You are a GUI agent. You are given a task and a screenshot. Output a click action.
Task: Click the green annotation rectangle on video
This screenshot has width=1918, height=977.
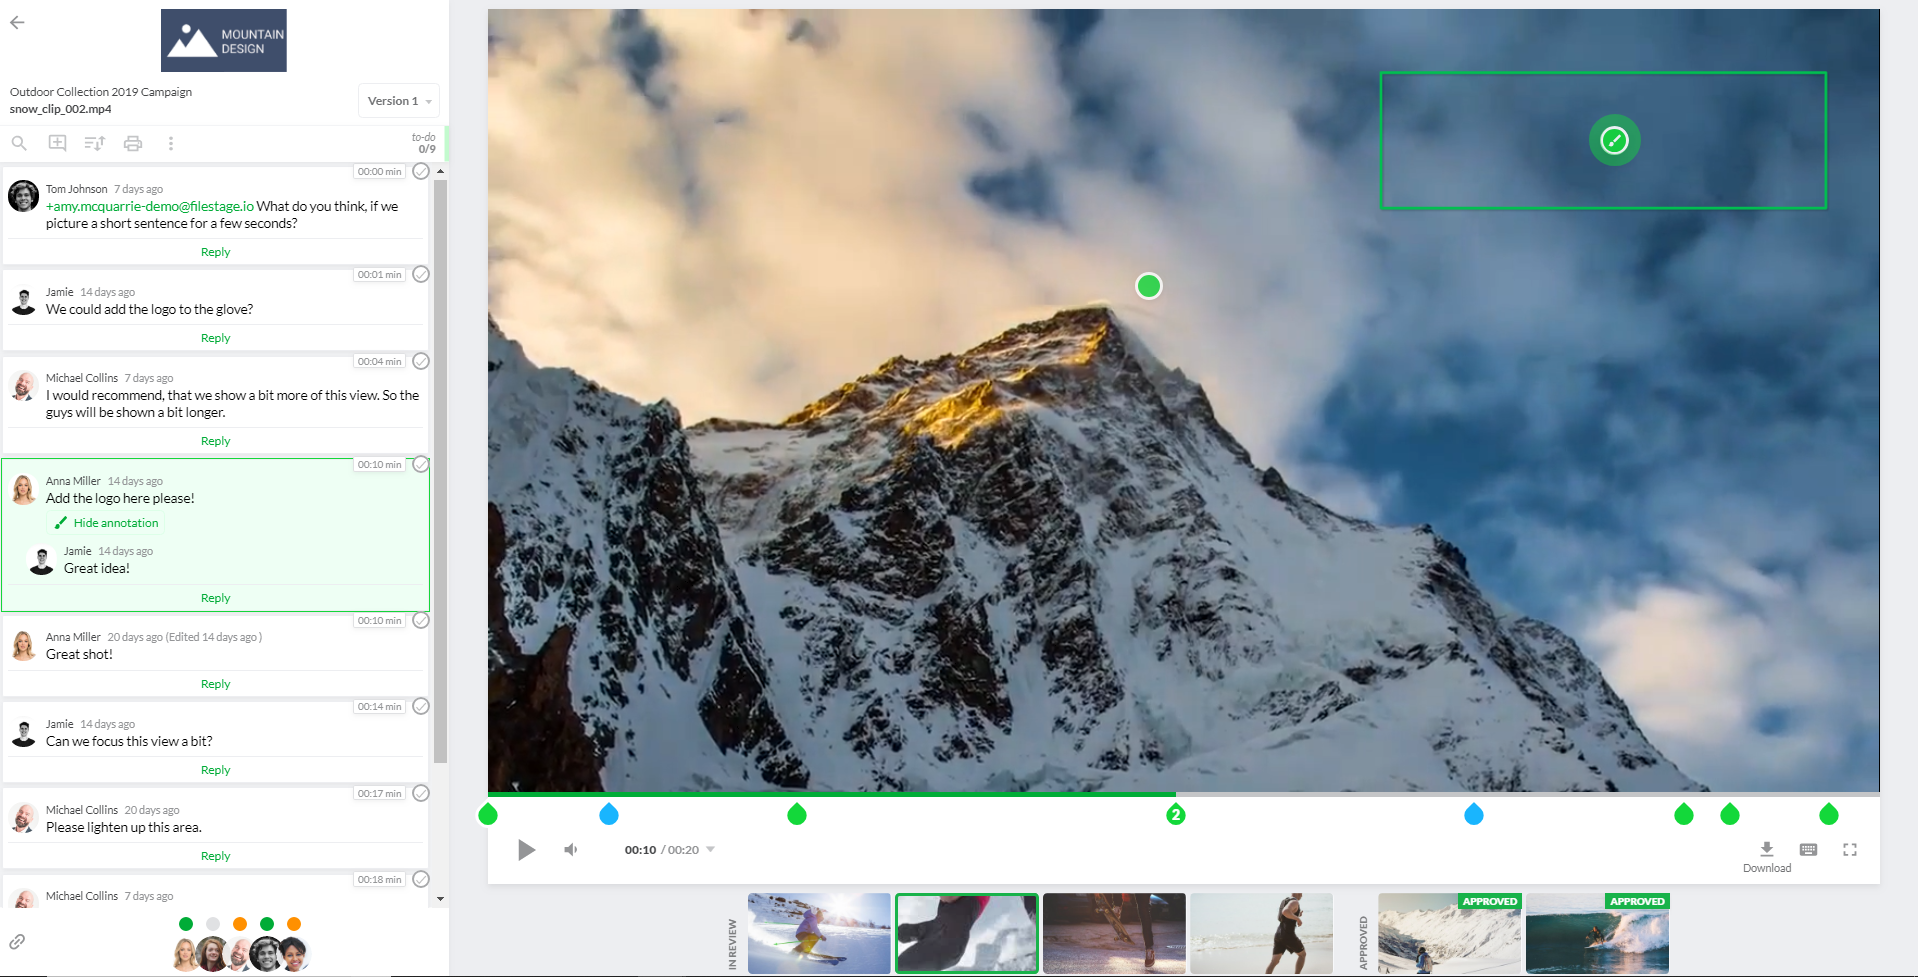[x=1603, y=140]
